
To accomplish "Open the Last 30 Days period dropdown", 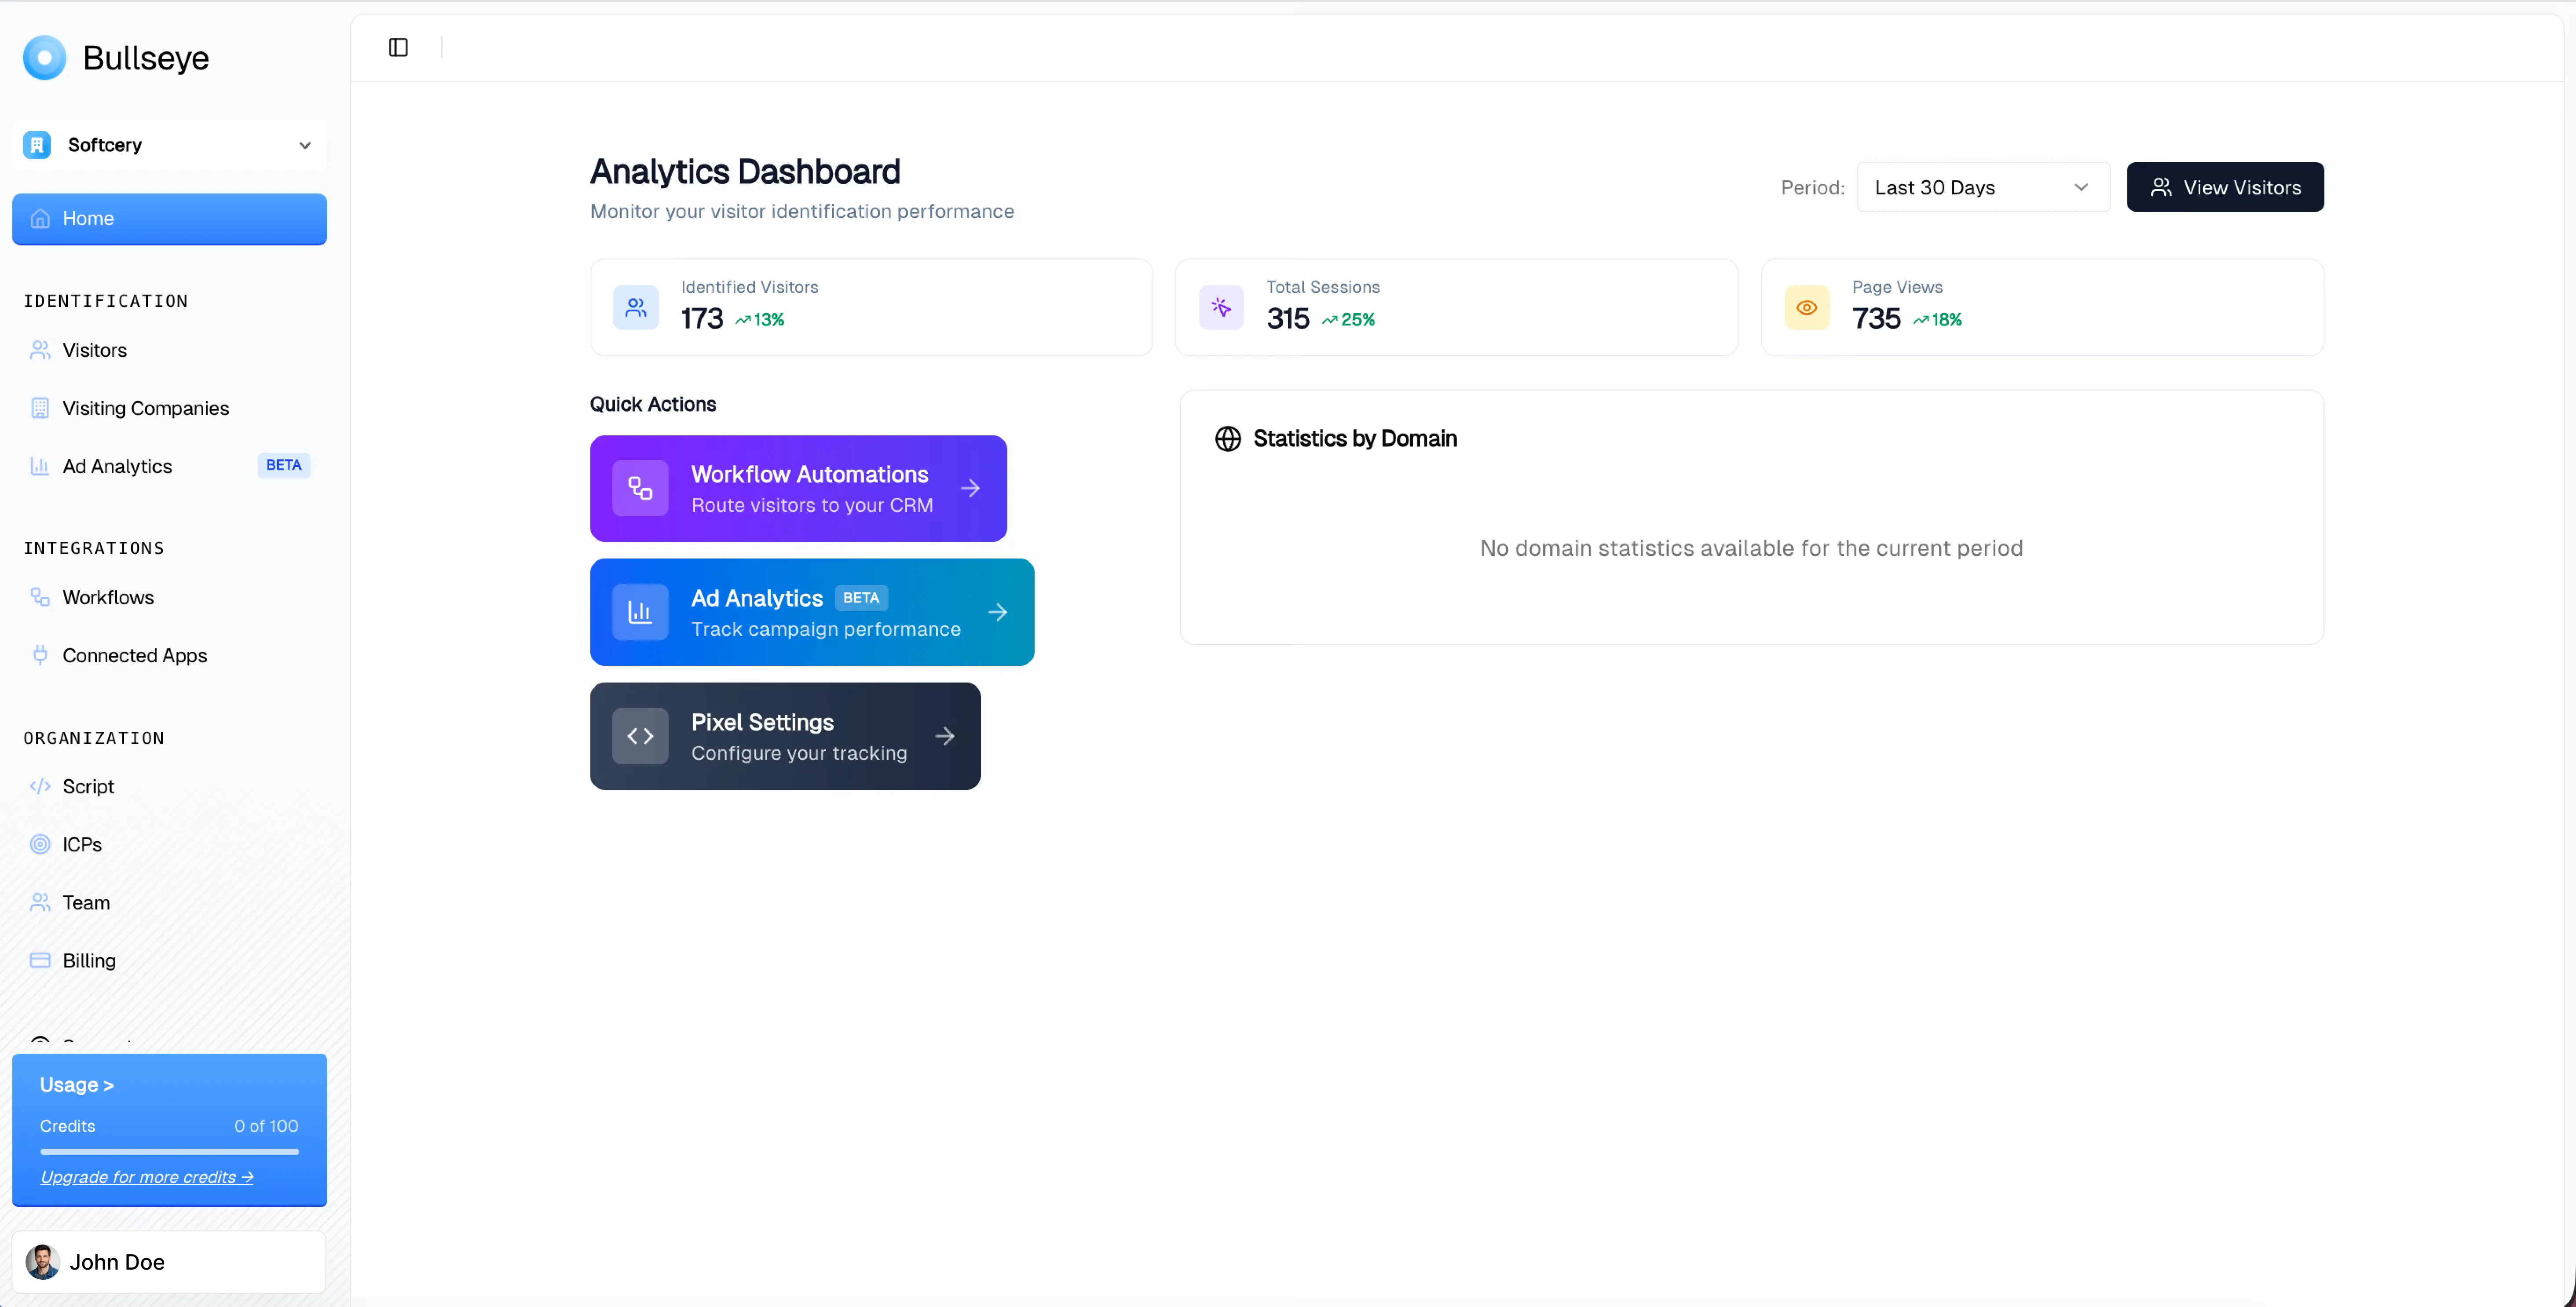I will point(1982,187).
